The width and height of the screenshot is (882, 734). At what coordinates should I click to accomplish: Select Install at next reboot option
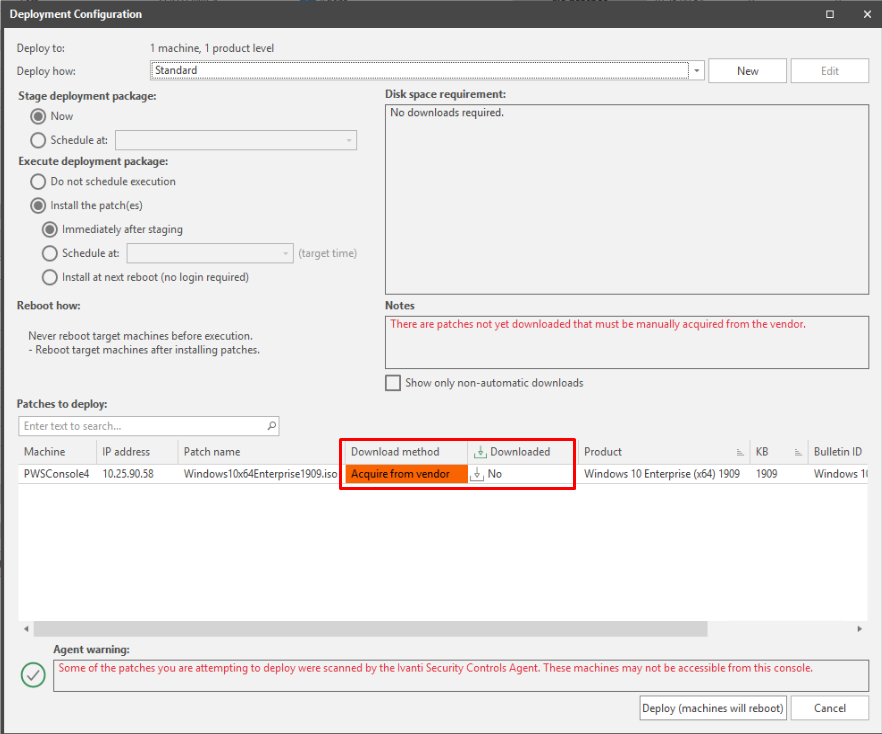coord(50,277)
